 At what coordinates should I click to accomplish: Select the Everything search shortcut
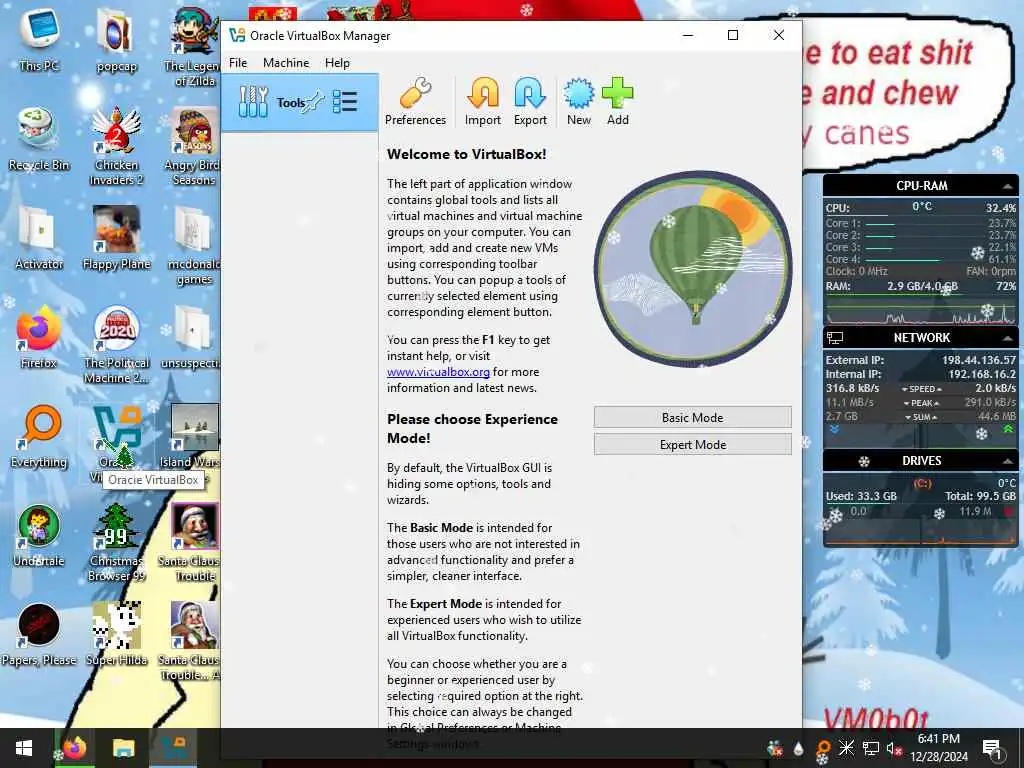[x=39, y=436]
